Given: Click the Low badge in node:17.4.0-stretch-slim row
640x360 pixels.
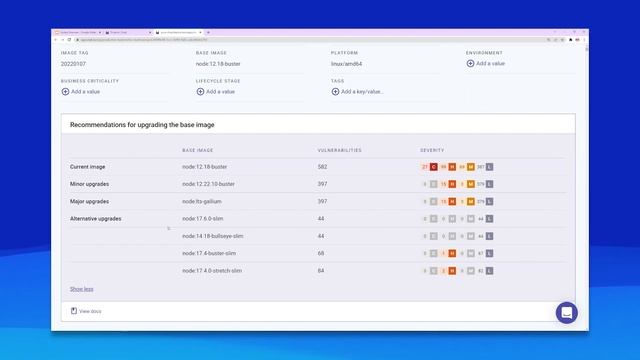Looking at the screenshot, I should (489, 271).
